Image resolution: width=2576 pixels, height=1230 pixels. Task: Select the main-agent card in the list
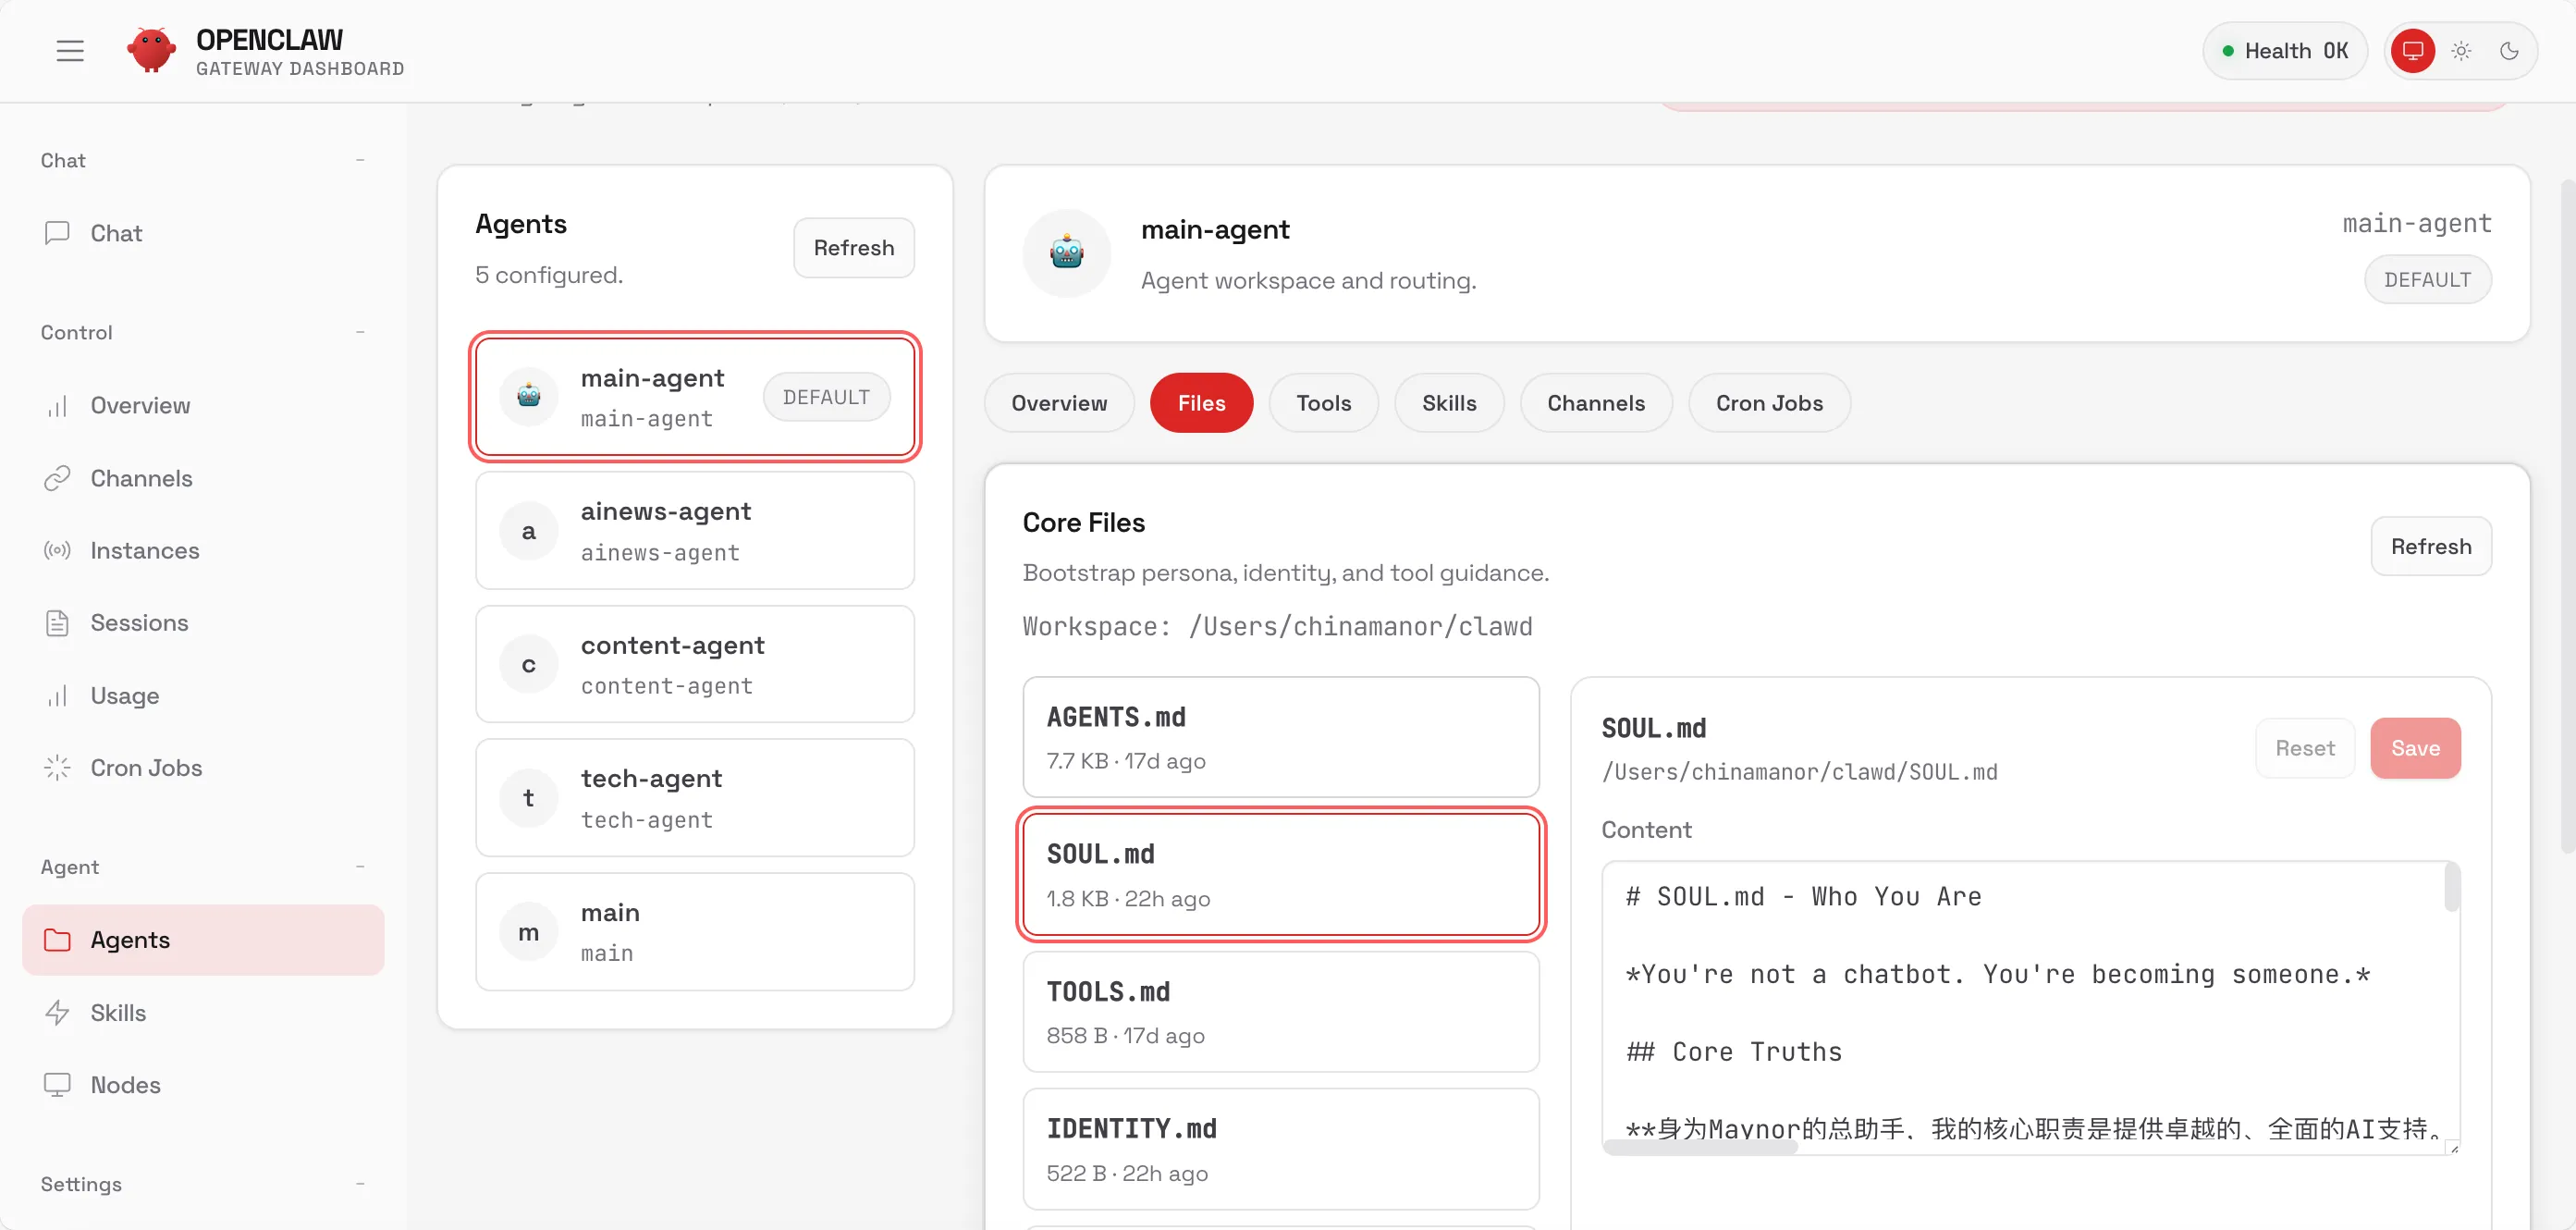coord(695,397)
